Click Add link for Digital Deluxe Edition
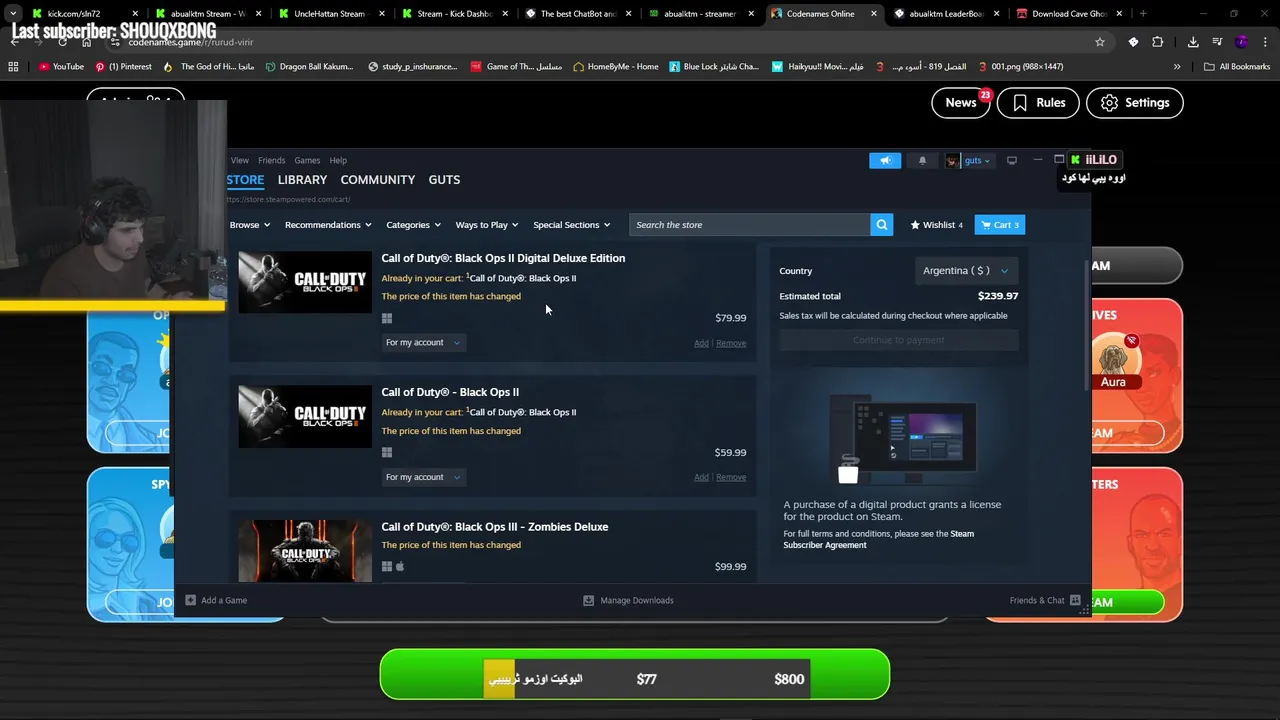This screenshot has width=1280, height=720. tap(701, 343)
